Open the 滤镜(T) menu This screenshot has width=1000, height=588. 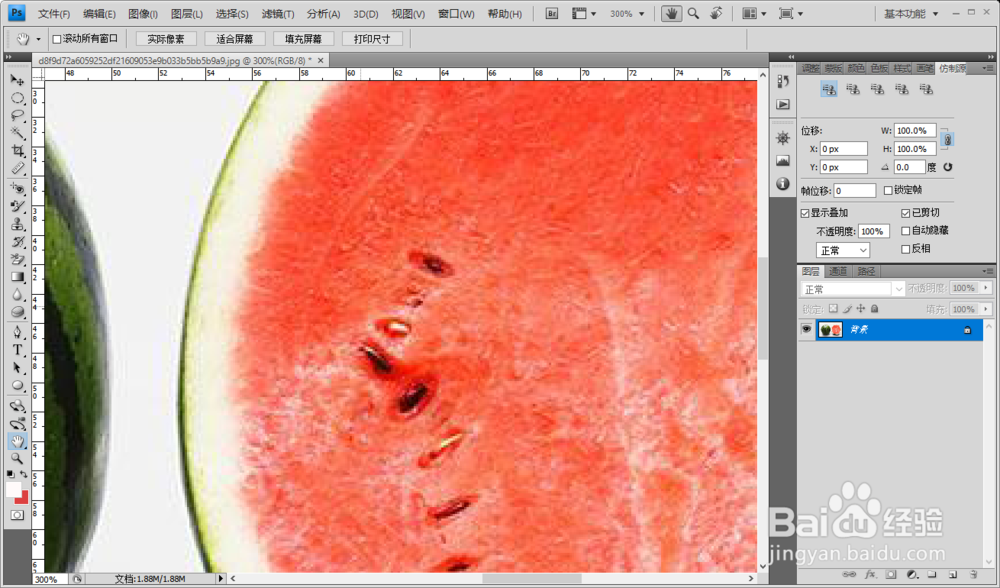pyautogui.click(x=277, y=13)
